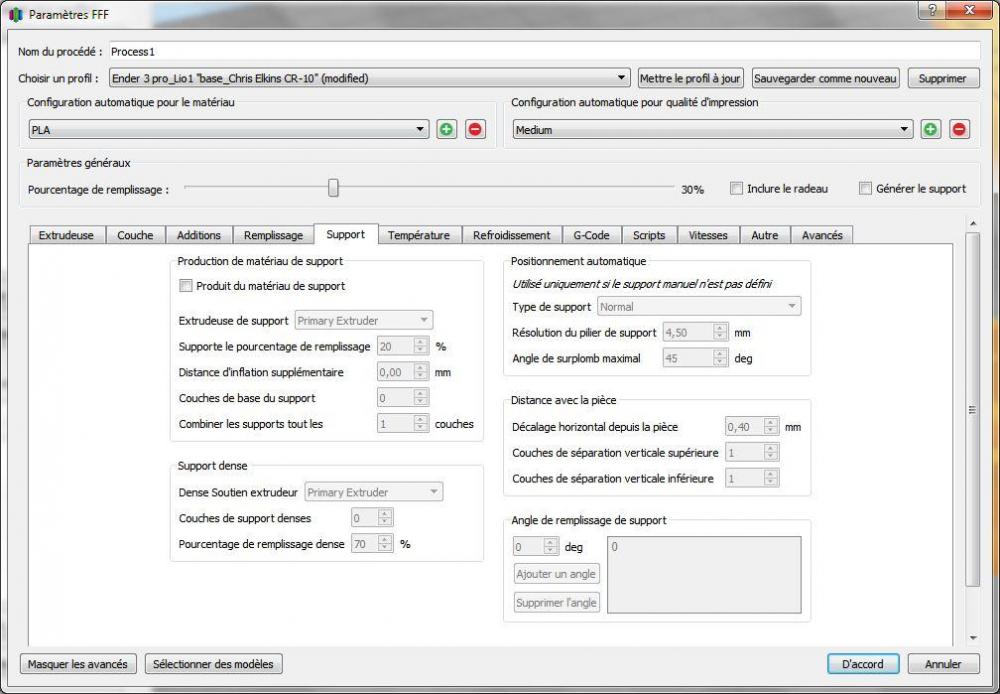Click the vertical scrollbar of the settings panel

click(973, 410)
